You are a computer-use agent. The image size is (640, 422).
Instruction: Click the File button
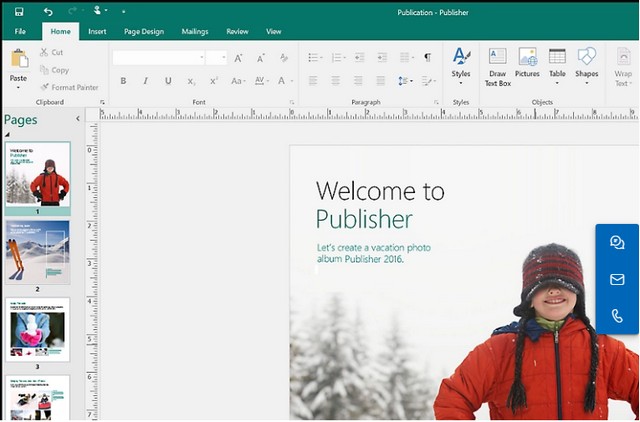[20, 31]
